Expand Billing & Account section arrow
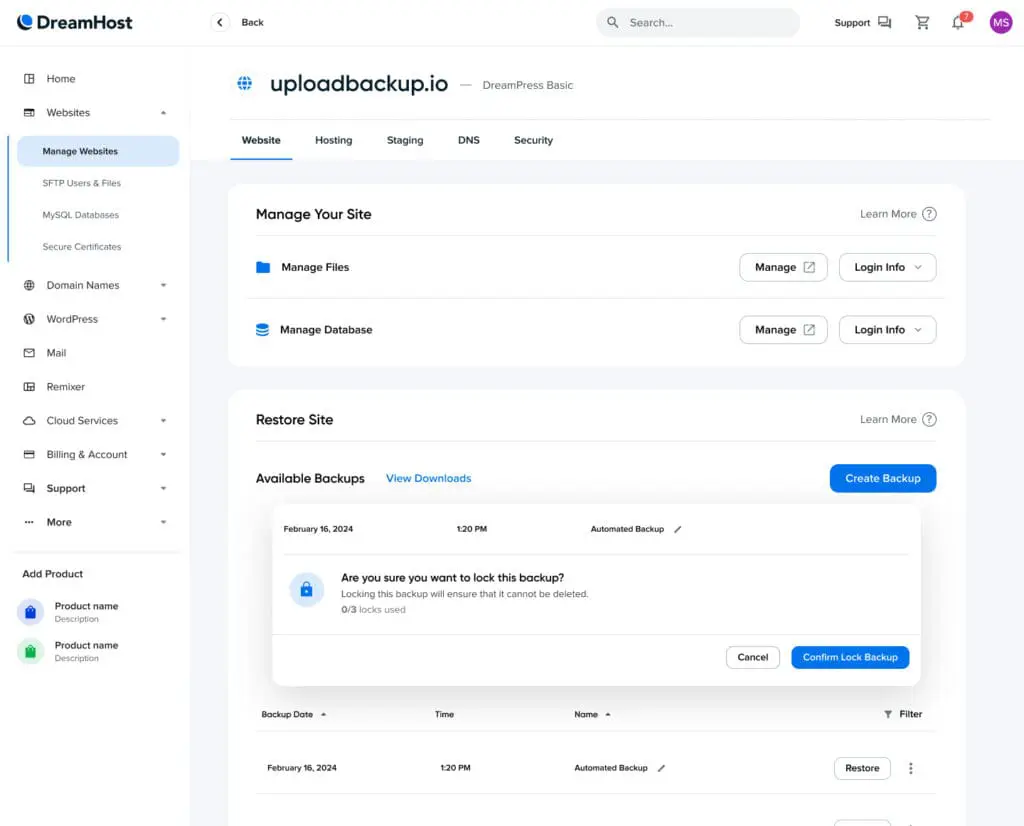The height and width of the screenshot is (826, 1024). [x=163, y=454]
